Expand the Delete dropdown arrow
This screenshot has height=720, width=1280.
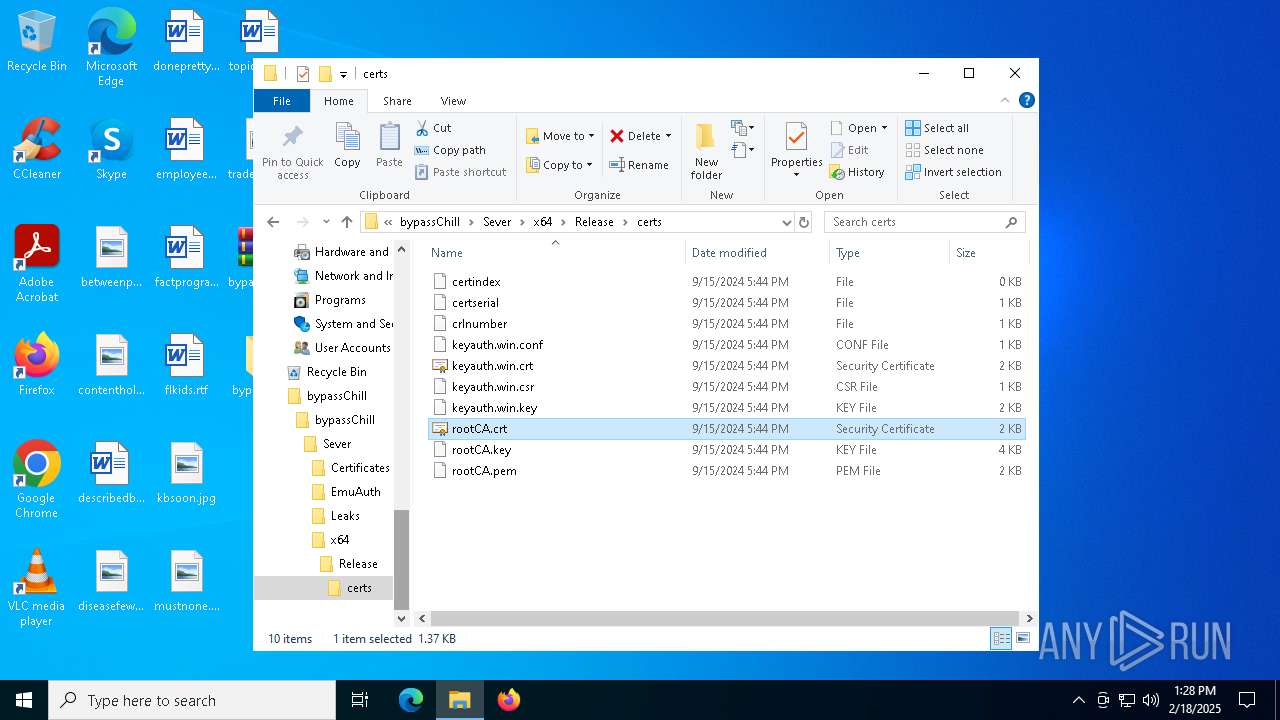(x=668, y=136)
